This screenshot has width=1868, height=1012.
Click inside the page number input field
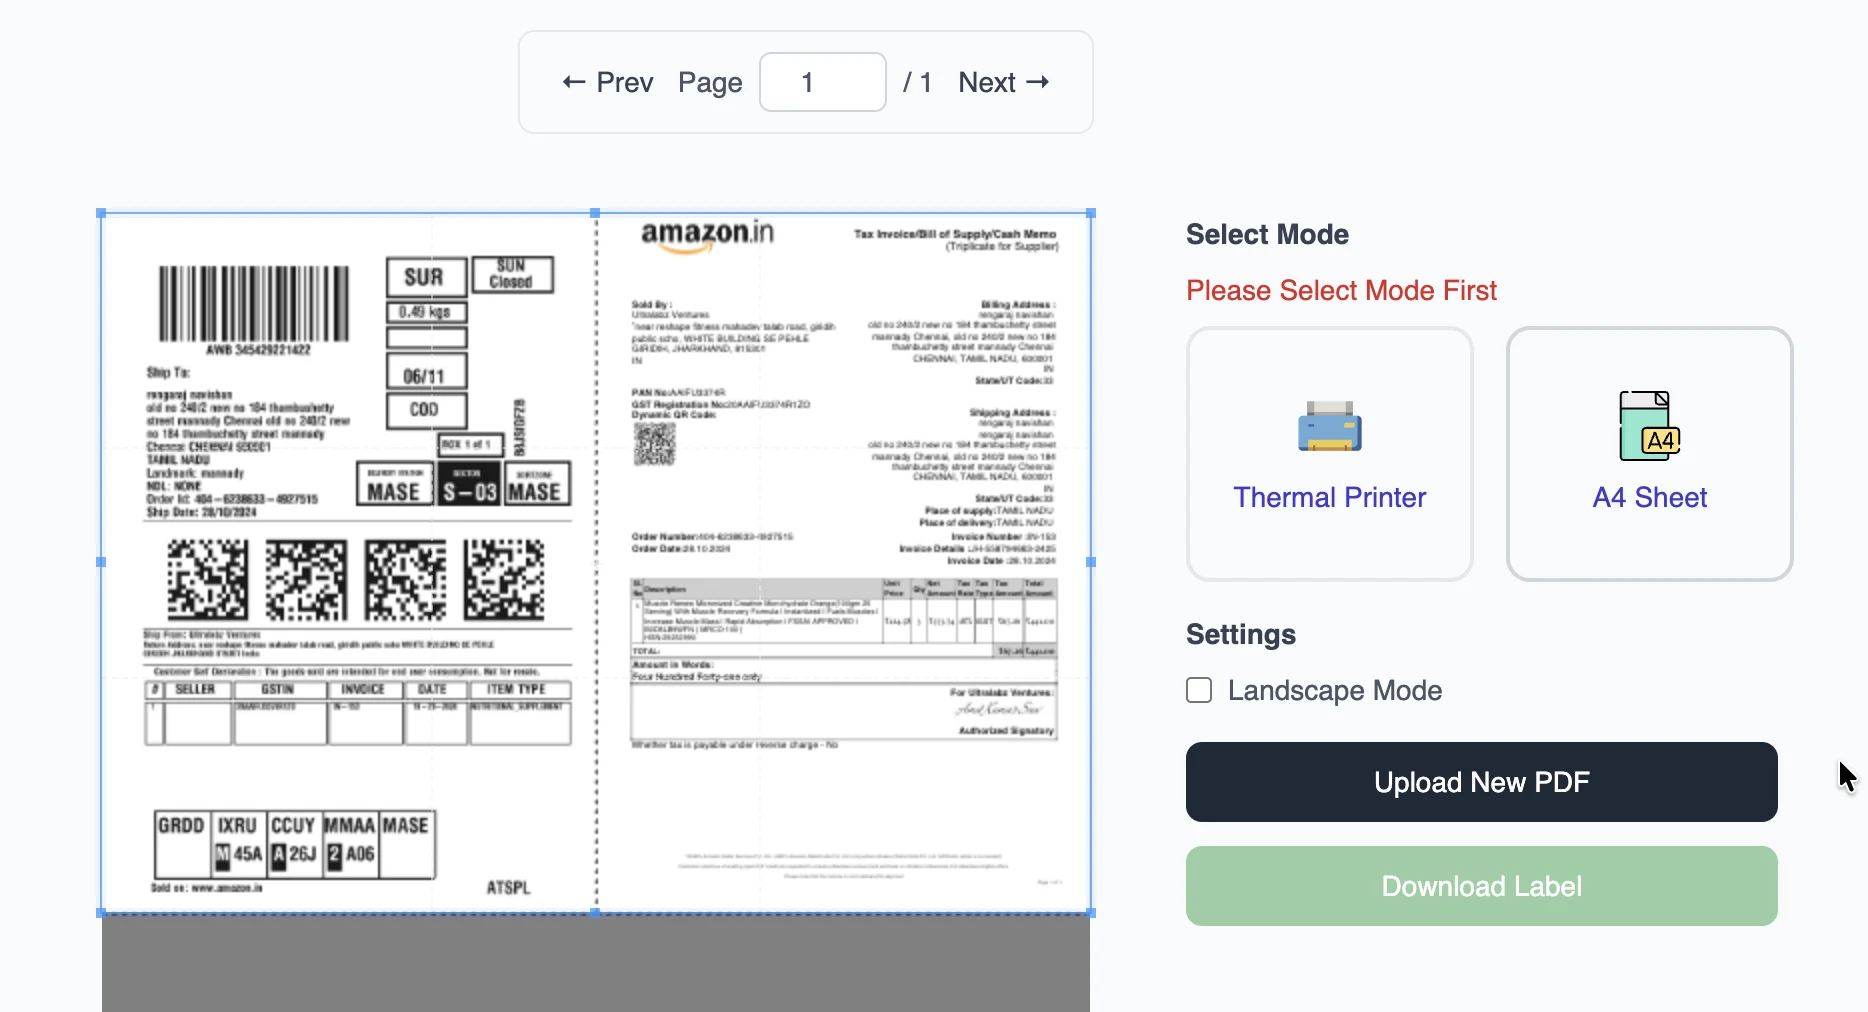point(821,82)
